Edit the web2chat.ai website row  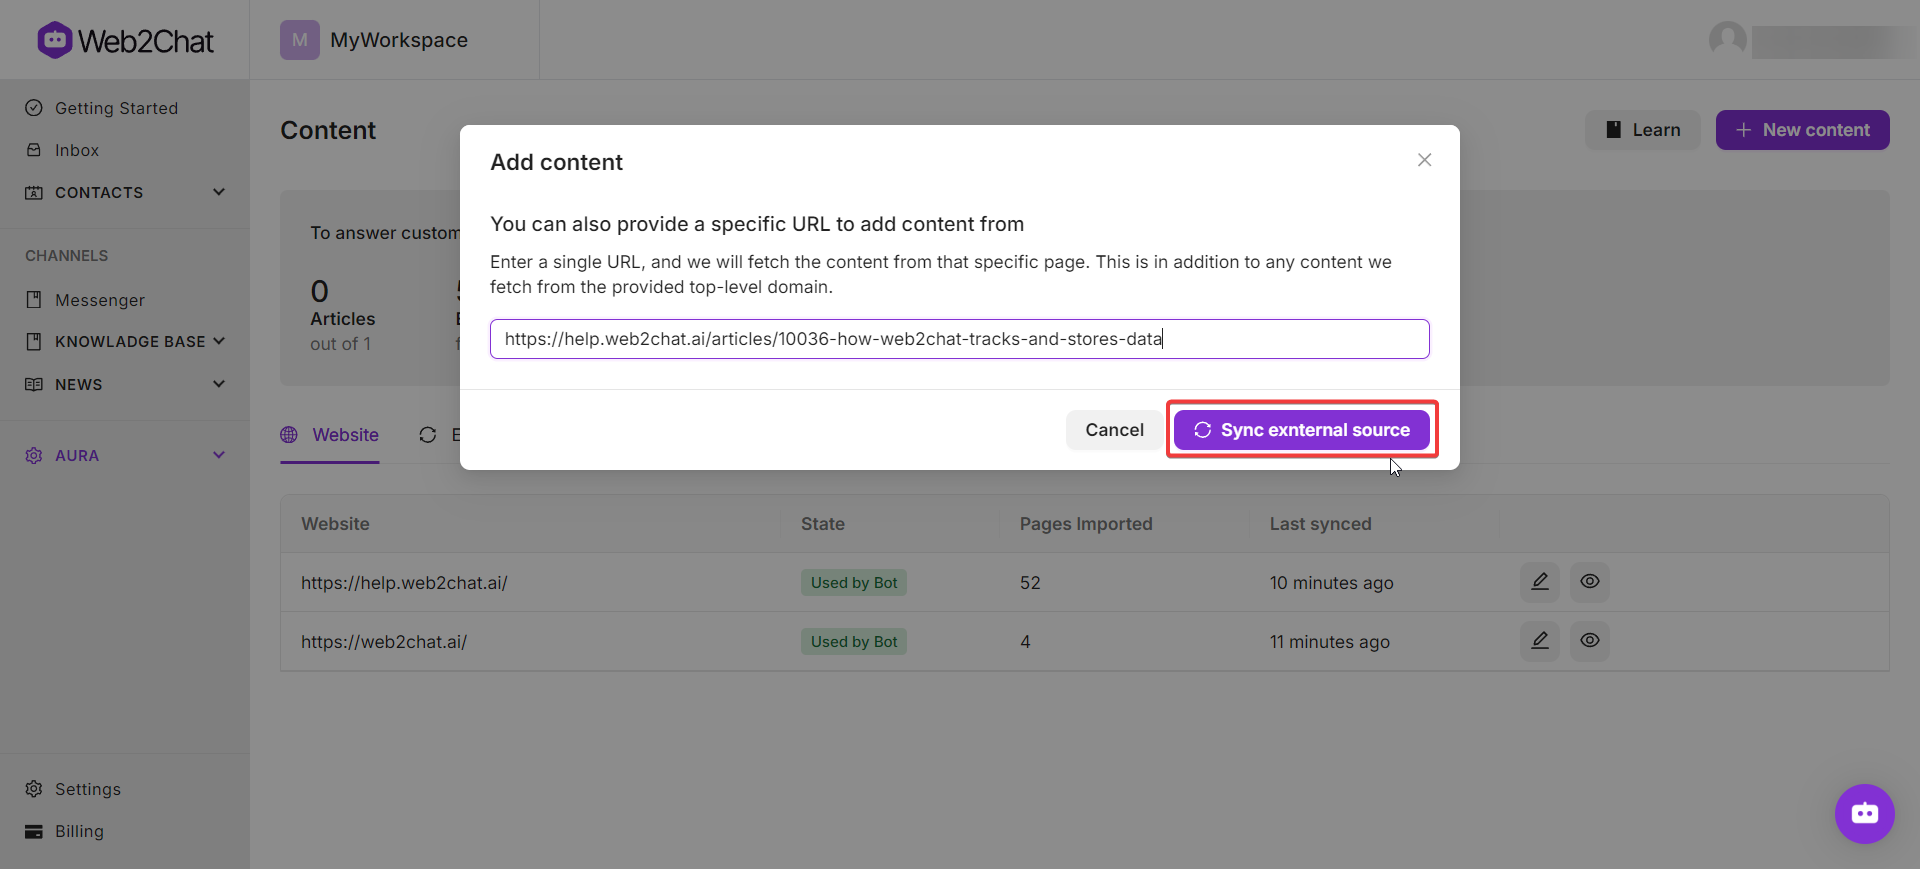point(1540,641)
